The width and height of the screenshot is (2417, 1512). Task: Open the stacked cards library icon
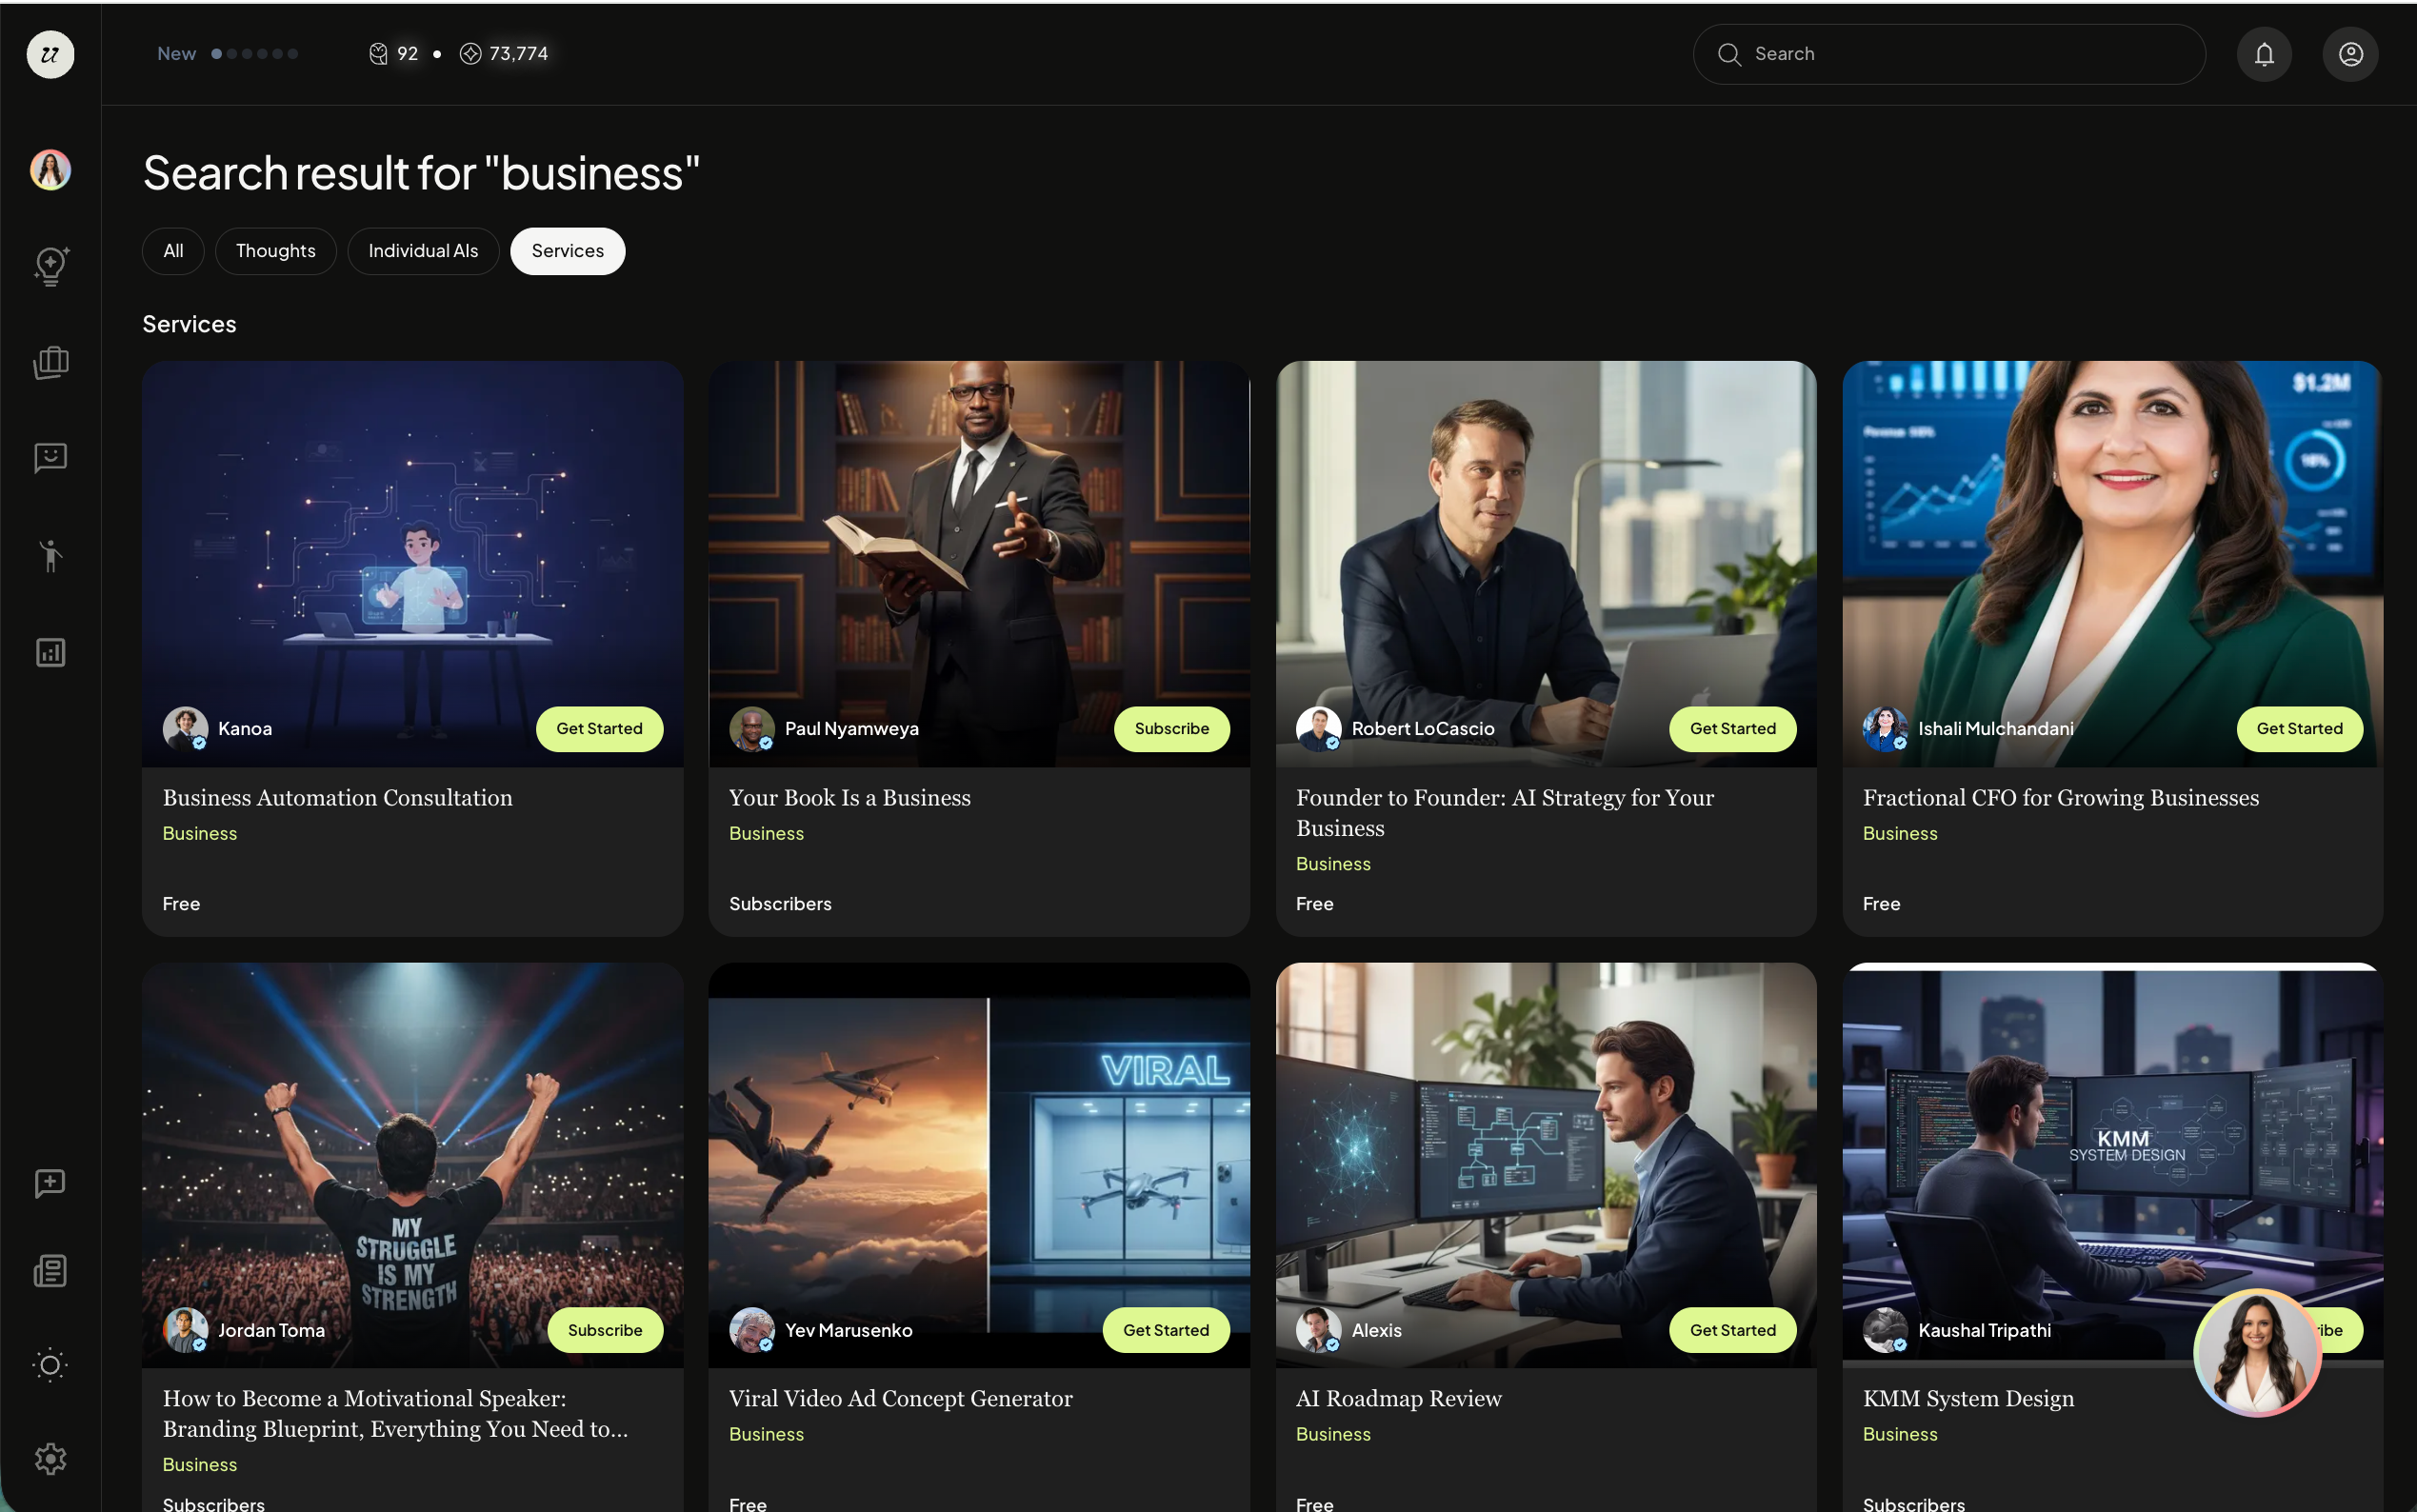point(50,362)
